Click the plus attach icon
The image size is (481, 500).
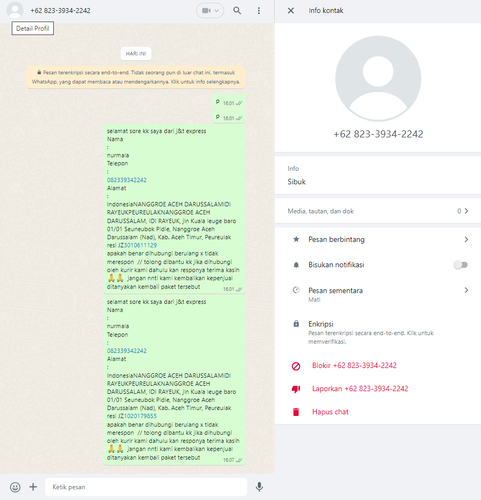point(33,487)
